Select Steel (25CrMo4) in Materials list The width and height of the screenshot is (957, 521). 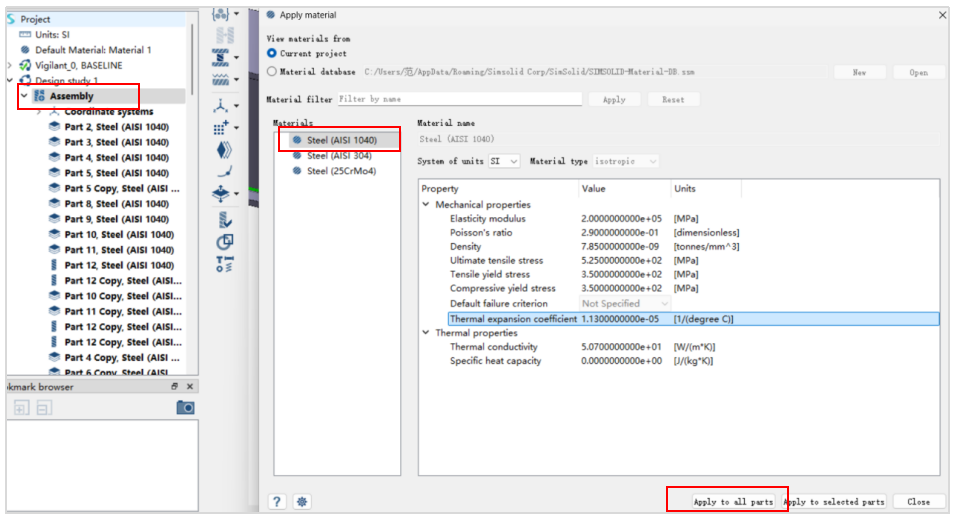click(x=341, y=171)
